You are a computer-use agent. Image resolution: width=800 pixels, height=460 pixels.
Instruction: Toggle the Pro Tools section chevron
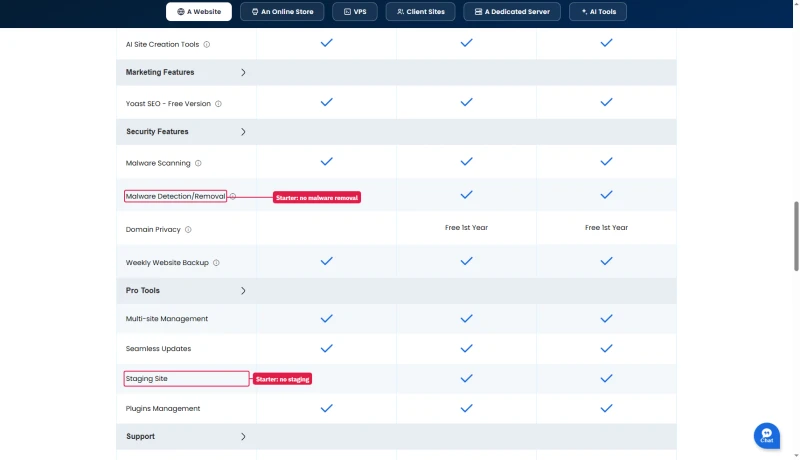243,291
